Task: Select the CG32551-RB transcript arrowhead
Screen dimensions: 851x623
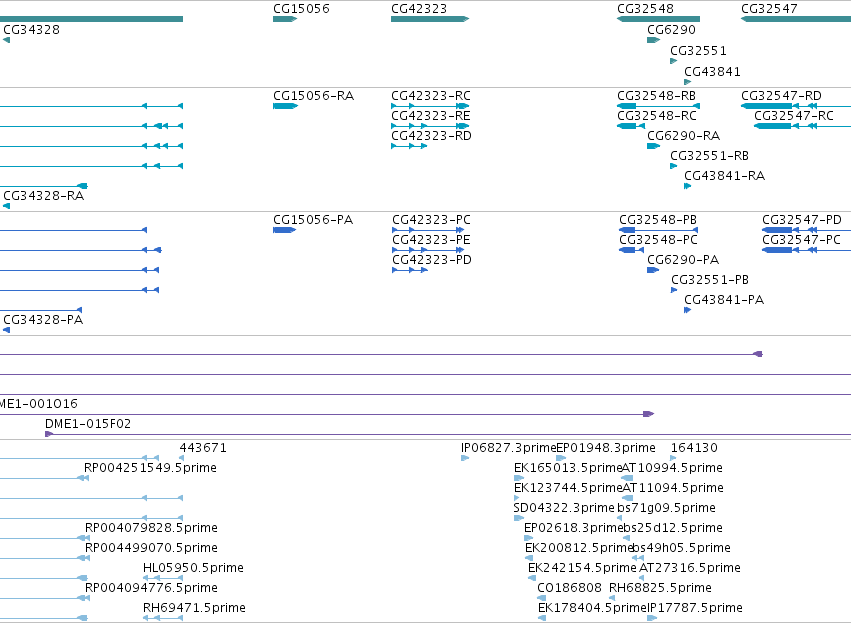Action: click(x=674, y=166)
